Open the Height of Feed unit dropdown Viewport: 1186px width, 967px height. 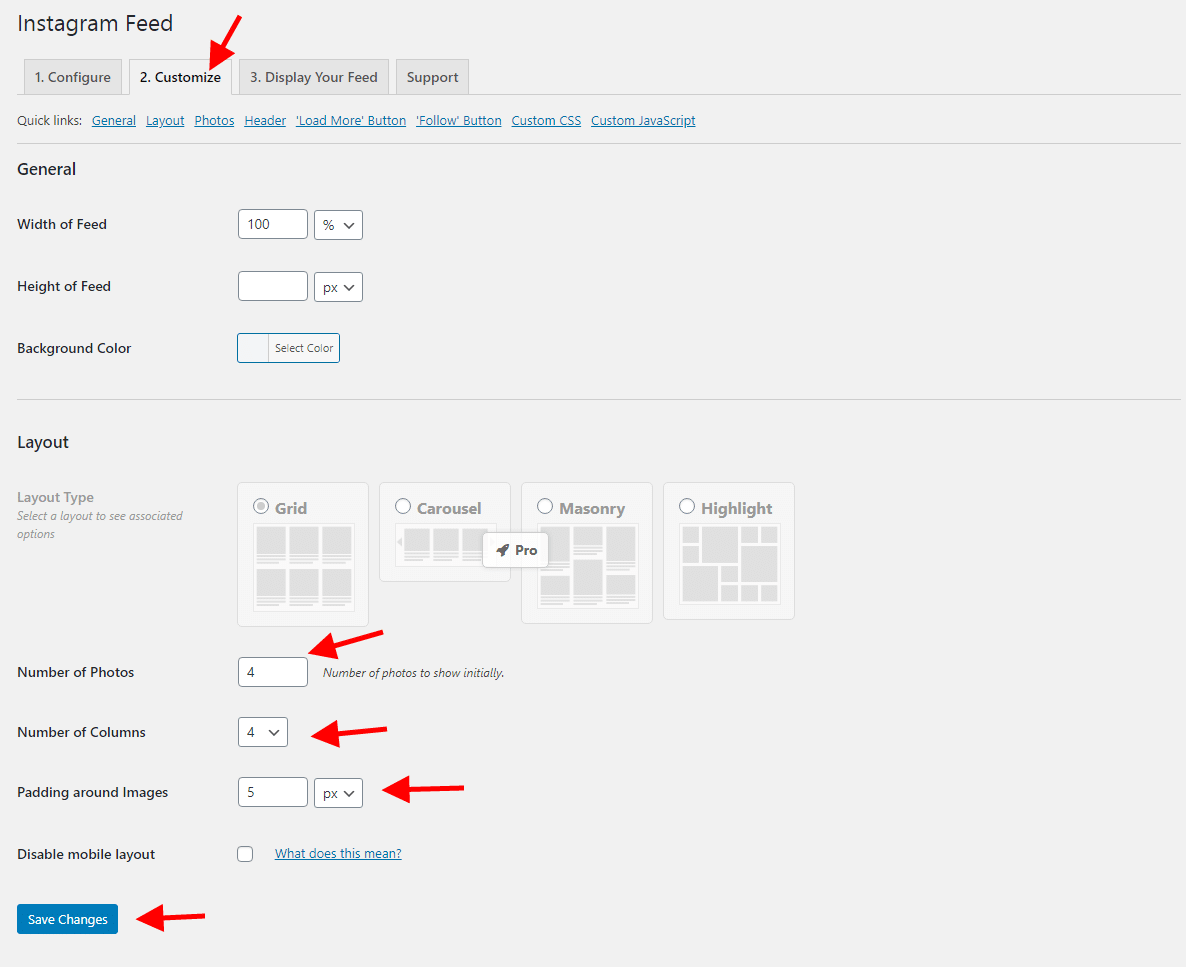pos(338,287)
